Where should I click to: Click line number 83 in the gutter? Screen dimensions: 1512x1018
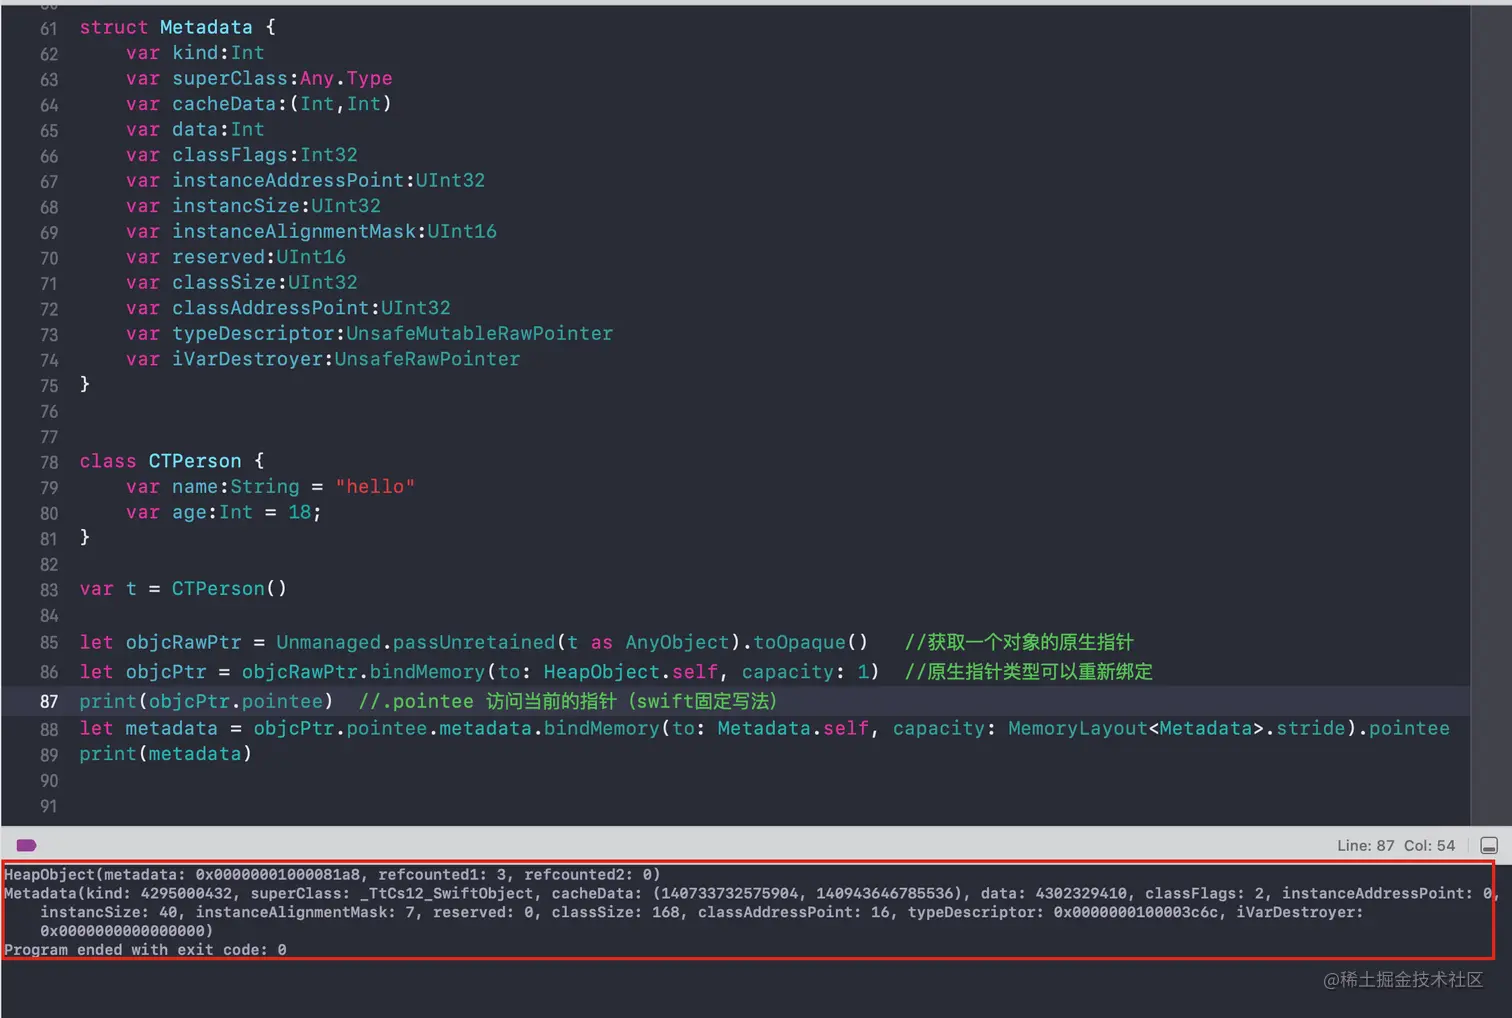pyautogui.click(x=49, y=590)
